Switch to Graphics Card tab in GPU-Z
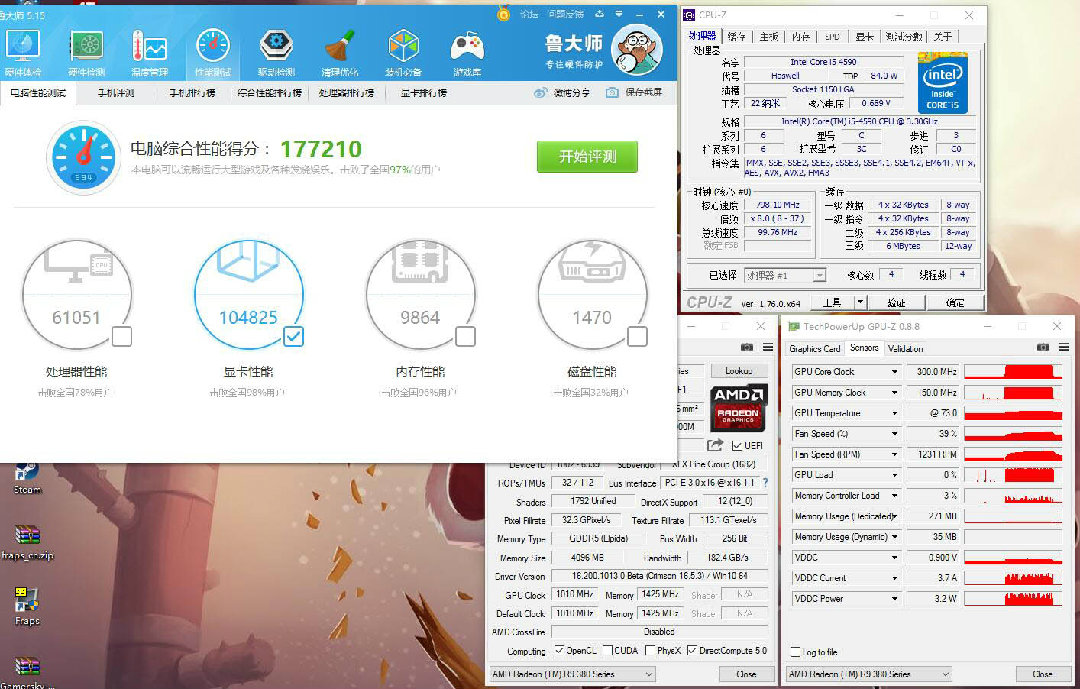This screenshot has height=689, width=1080. tap(815, 348)
